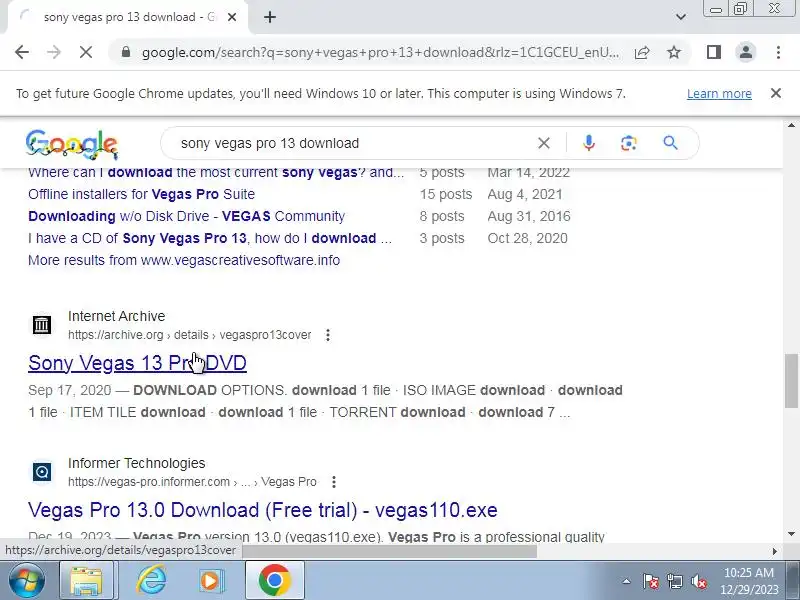This screenshot has width=800, height=600.
Task: Click Chrome icon in taskbar
Action: coord(274,581)
